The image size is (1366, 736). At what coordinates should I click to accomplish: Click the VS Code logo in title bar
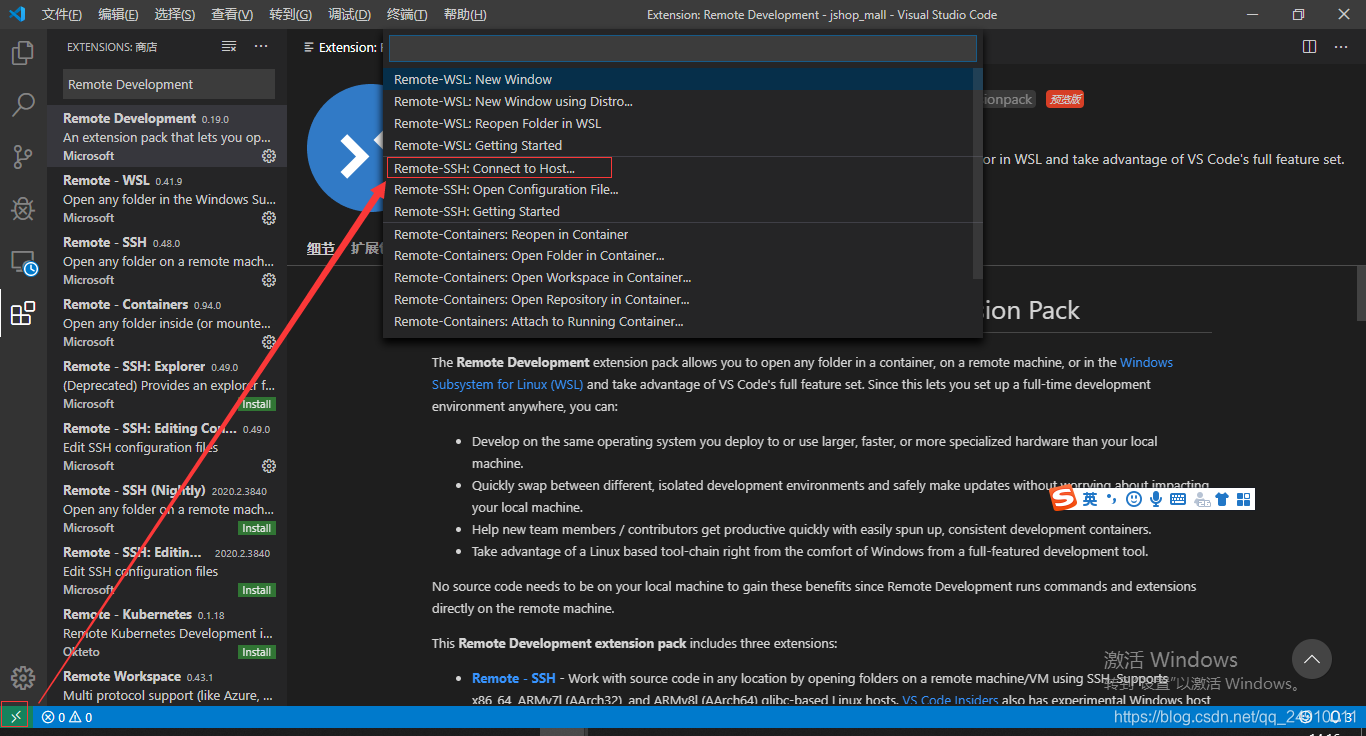pos(16,14)
